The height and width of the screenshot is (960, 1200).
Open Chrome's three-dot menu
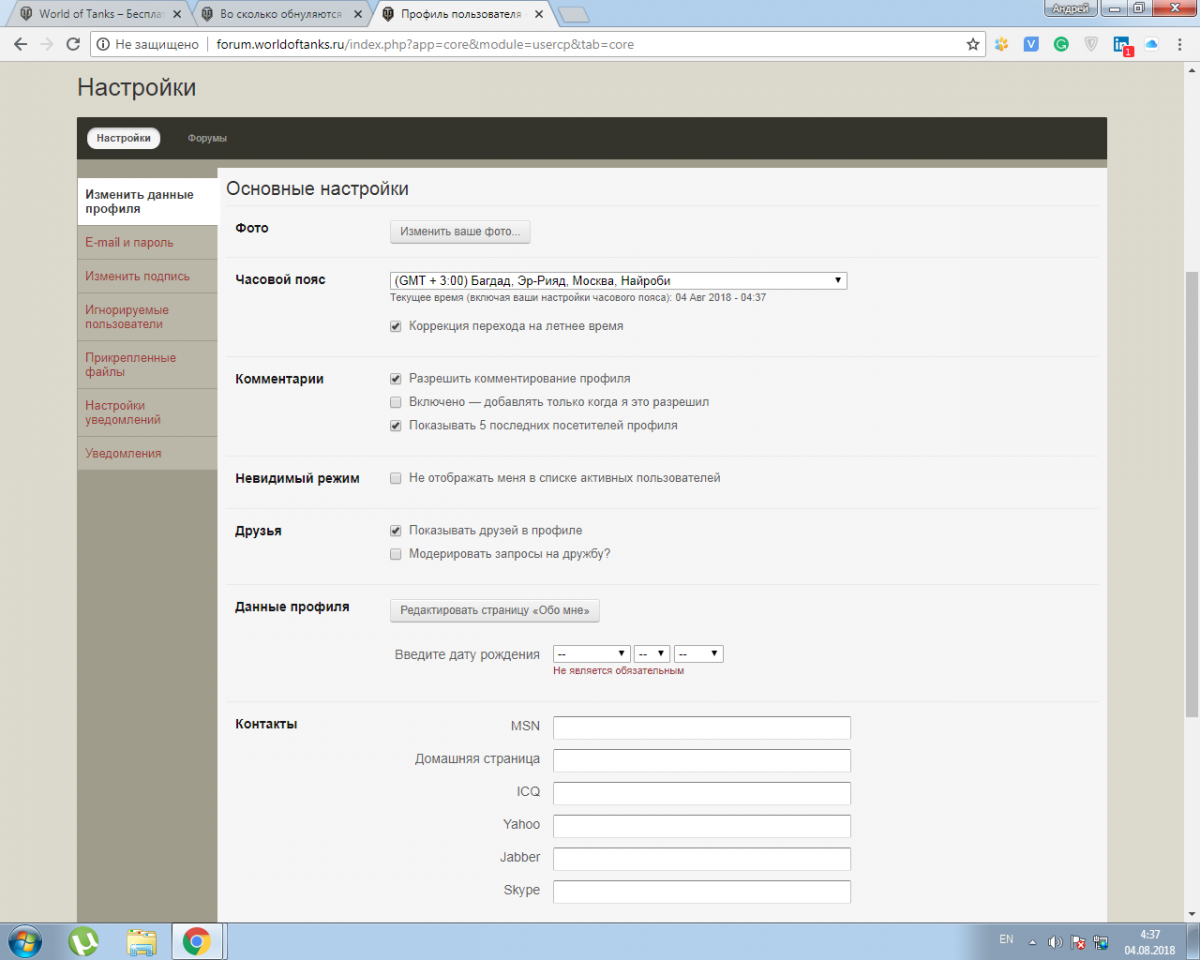[x=1180, y=44]
